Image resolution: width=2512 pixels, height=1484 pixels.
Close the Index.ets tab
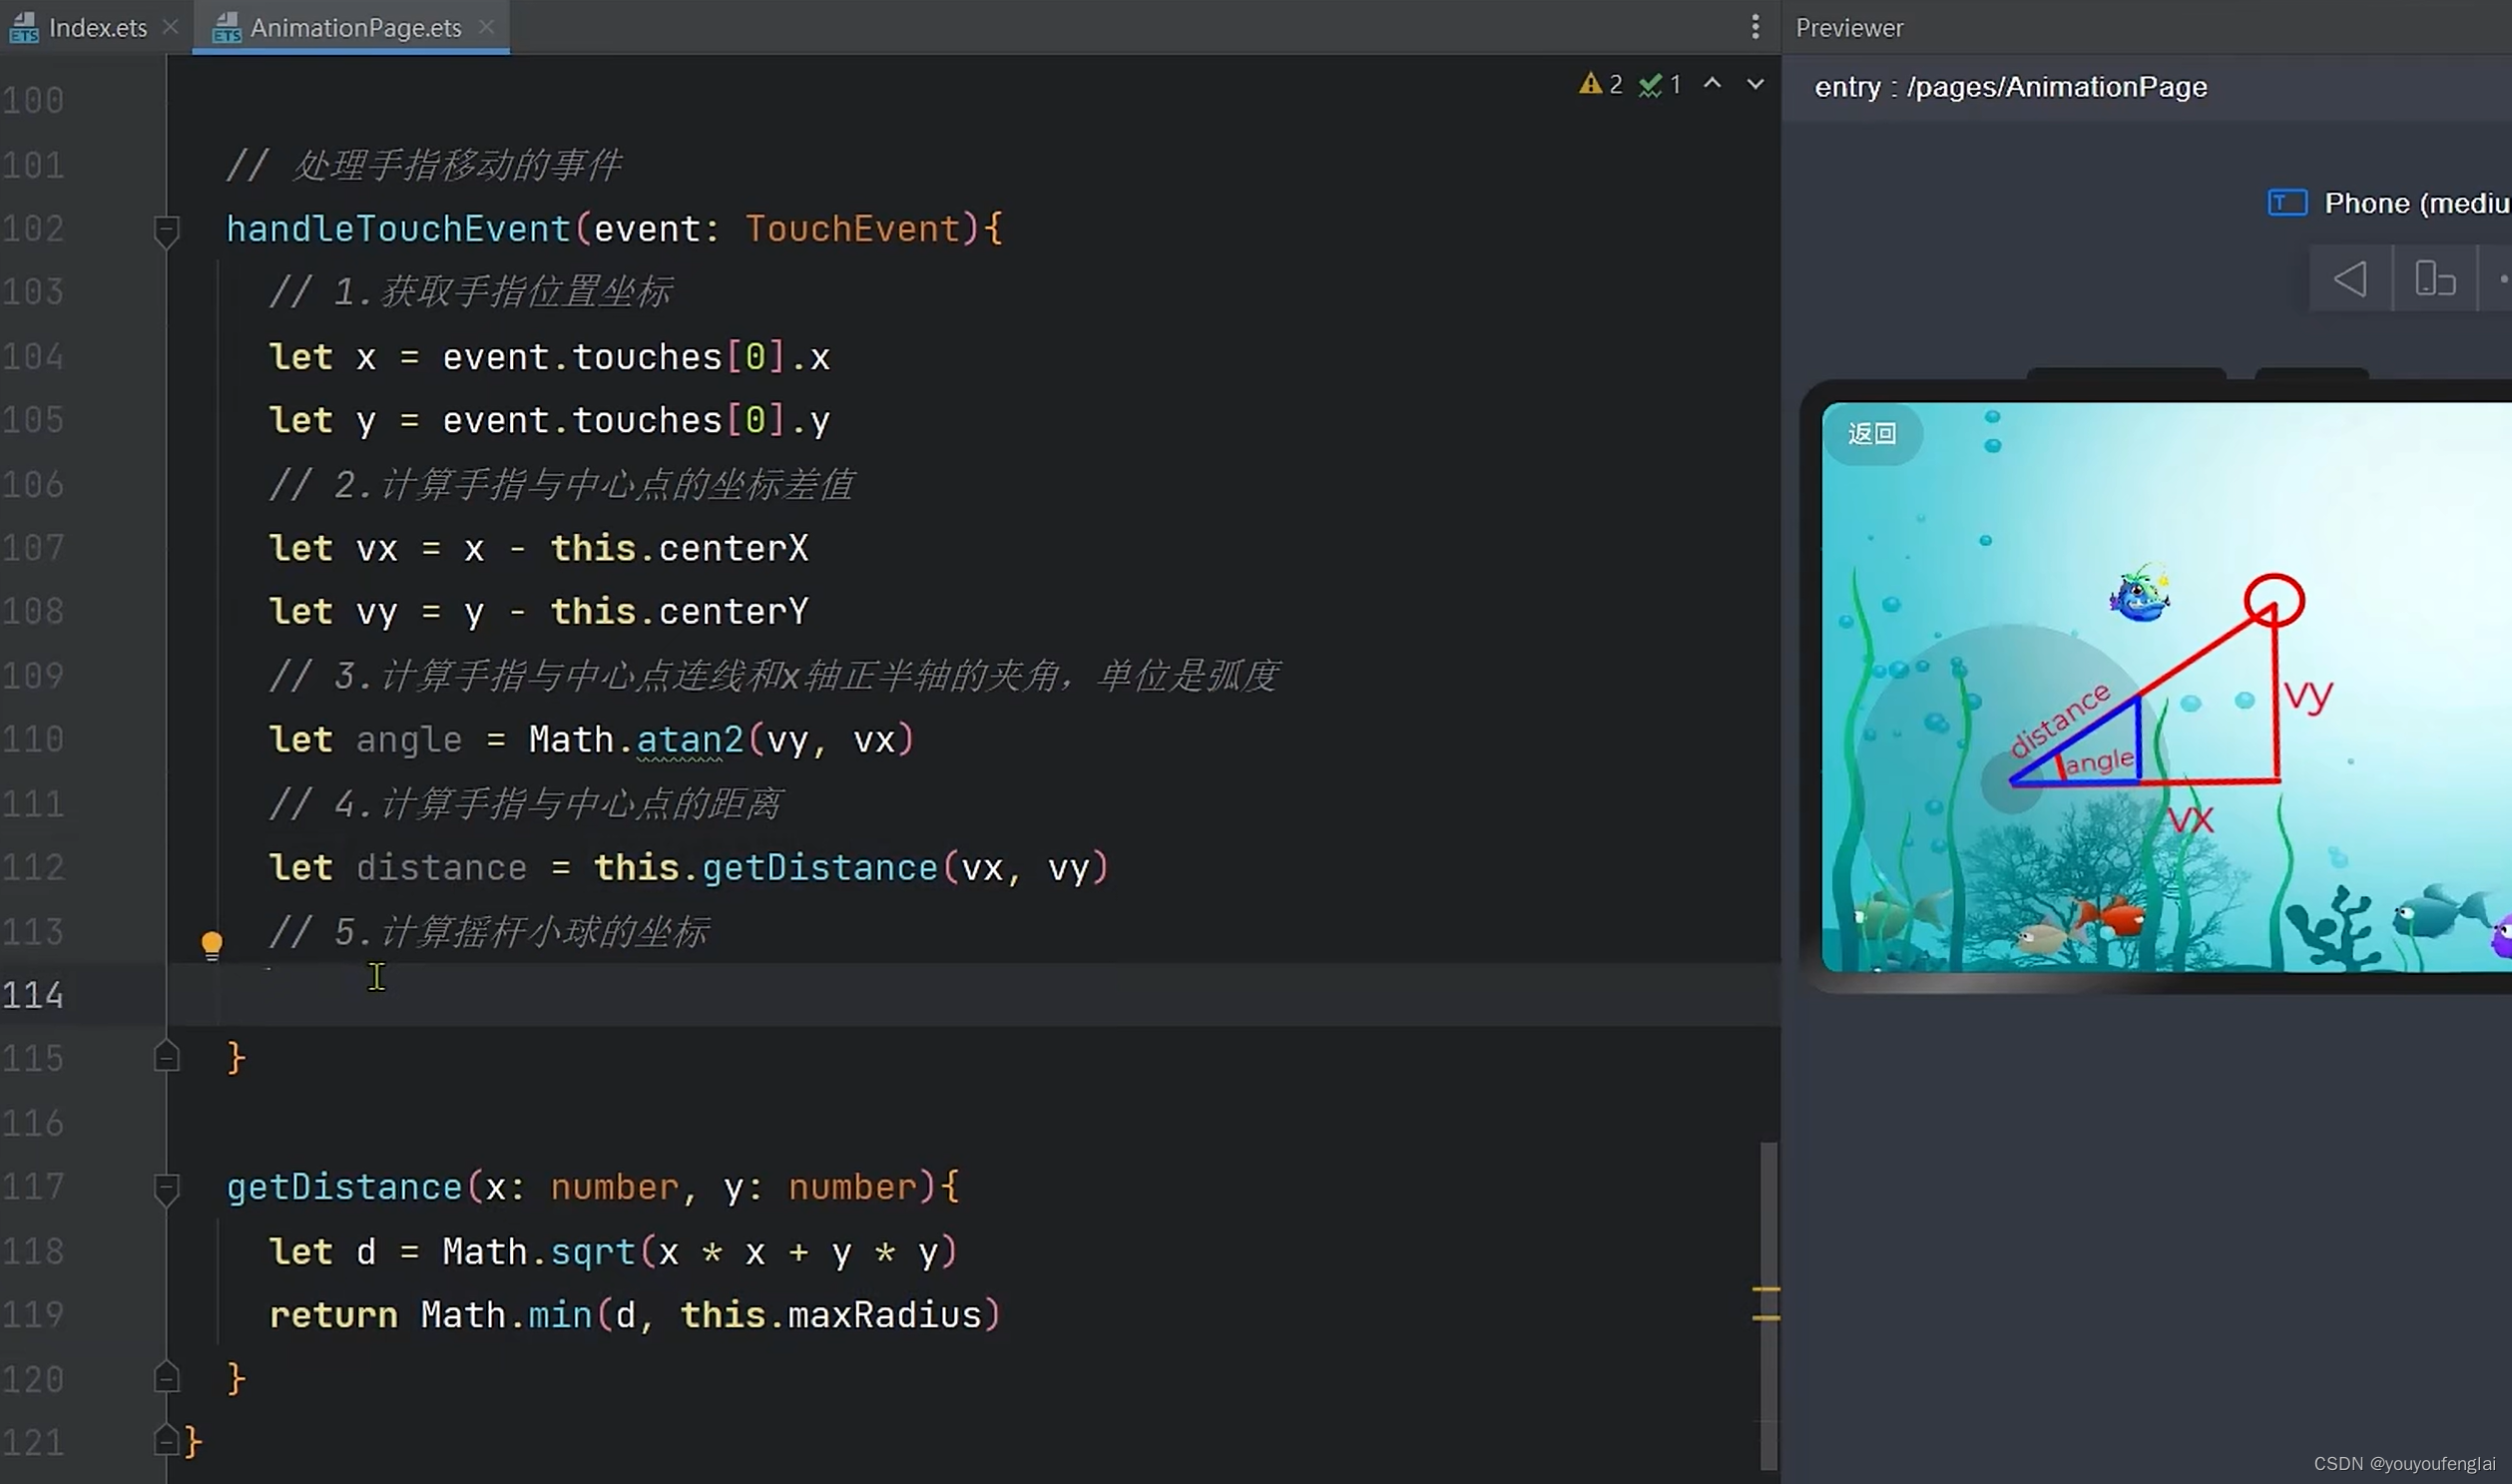tap(170, 27)
